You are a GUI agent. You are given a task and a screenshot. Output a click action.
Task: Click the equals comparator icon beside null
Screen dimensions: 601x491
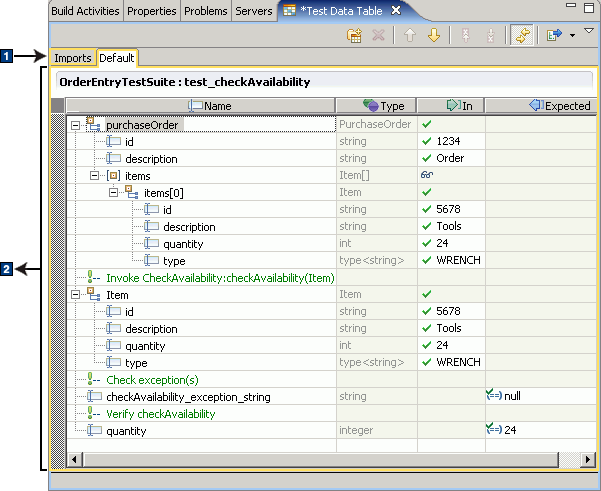494,395
